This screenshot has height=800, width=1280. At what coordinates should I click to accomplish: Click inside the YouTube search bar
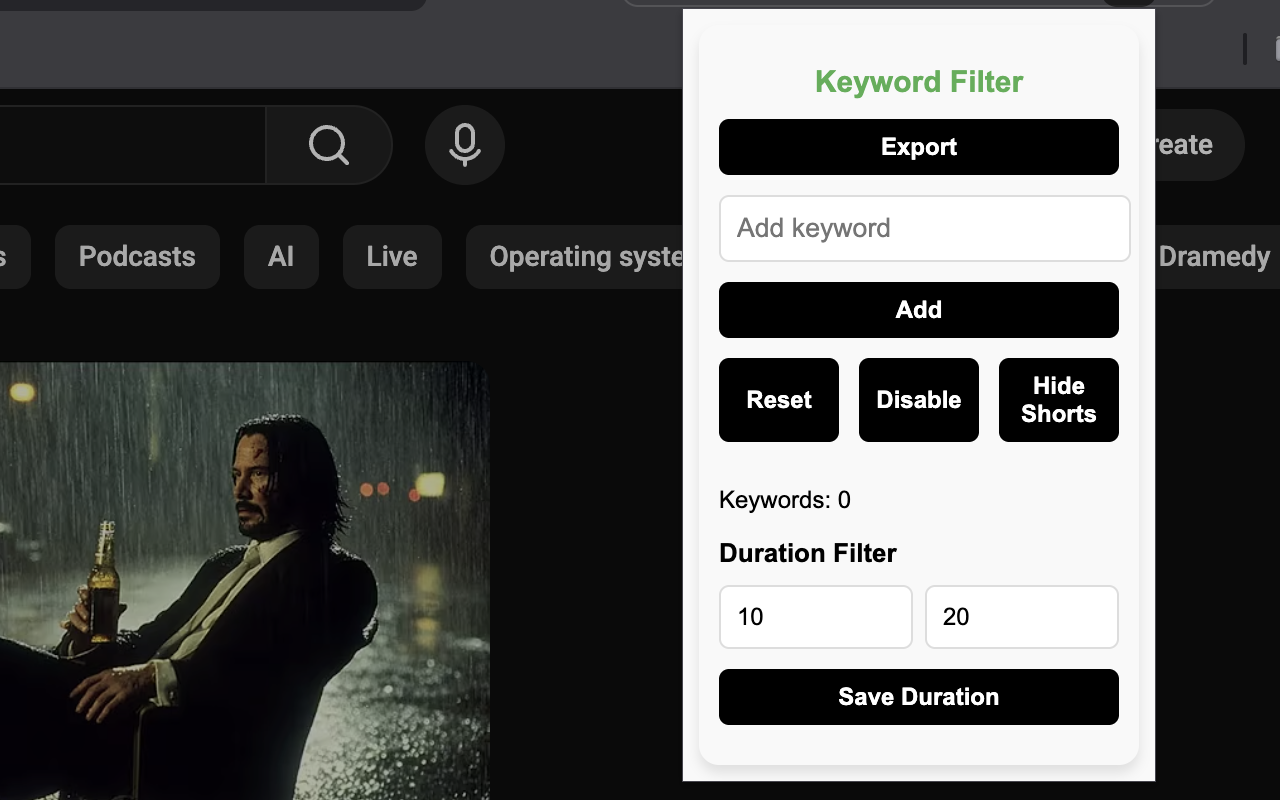pyautogui.click(x=130, y=145)
